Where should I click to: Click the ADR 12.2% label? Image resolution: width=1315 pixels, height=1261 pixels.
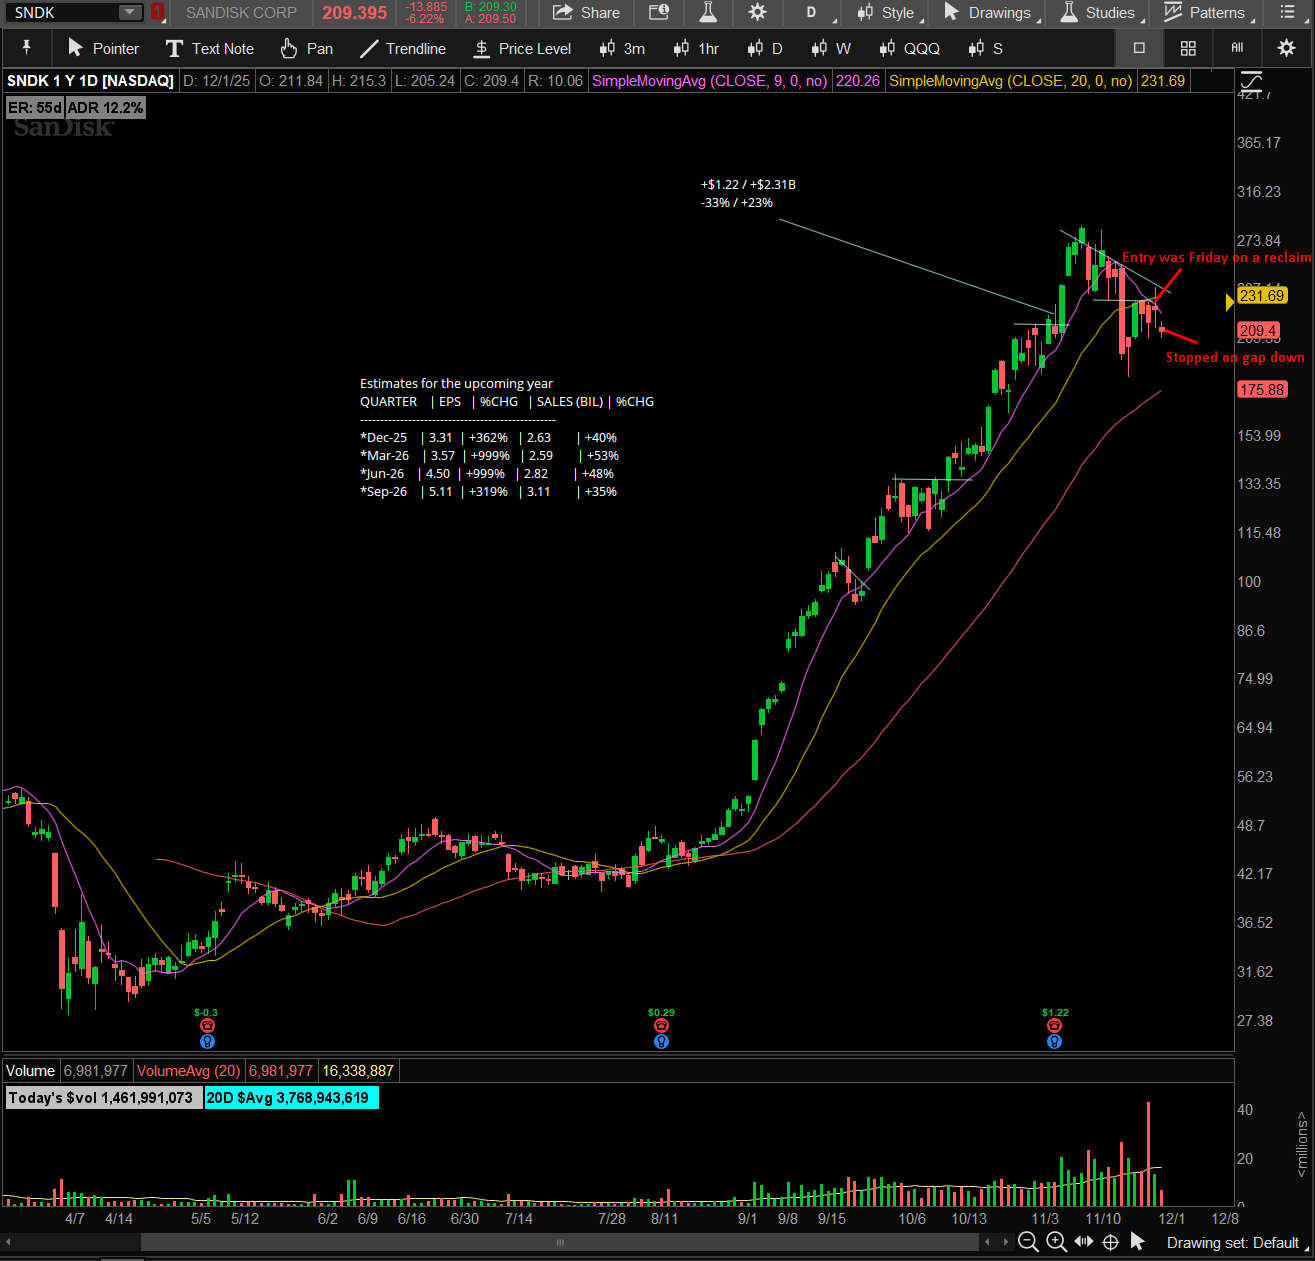click(106, 107)
